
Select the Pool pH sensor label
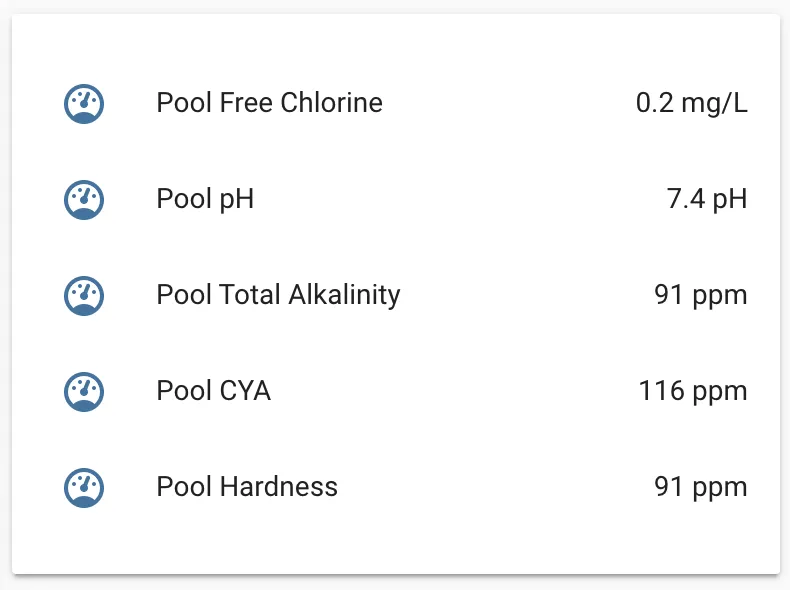tap(205, 199)
